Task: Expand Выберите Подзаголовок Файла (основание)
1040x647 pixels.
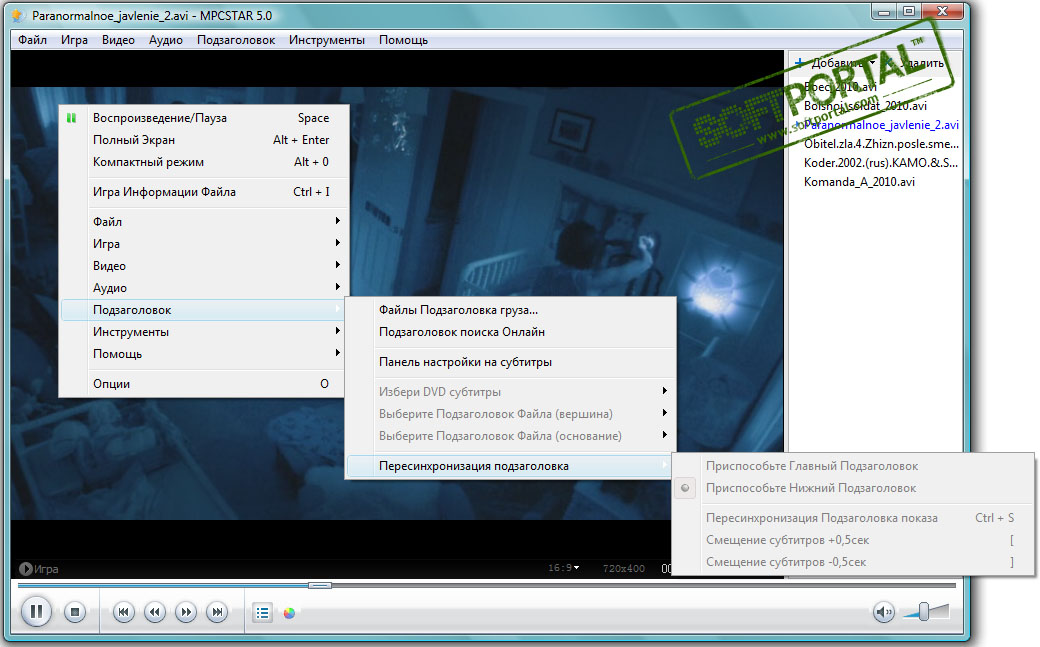Action: point(510,435)
